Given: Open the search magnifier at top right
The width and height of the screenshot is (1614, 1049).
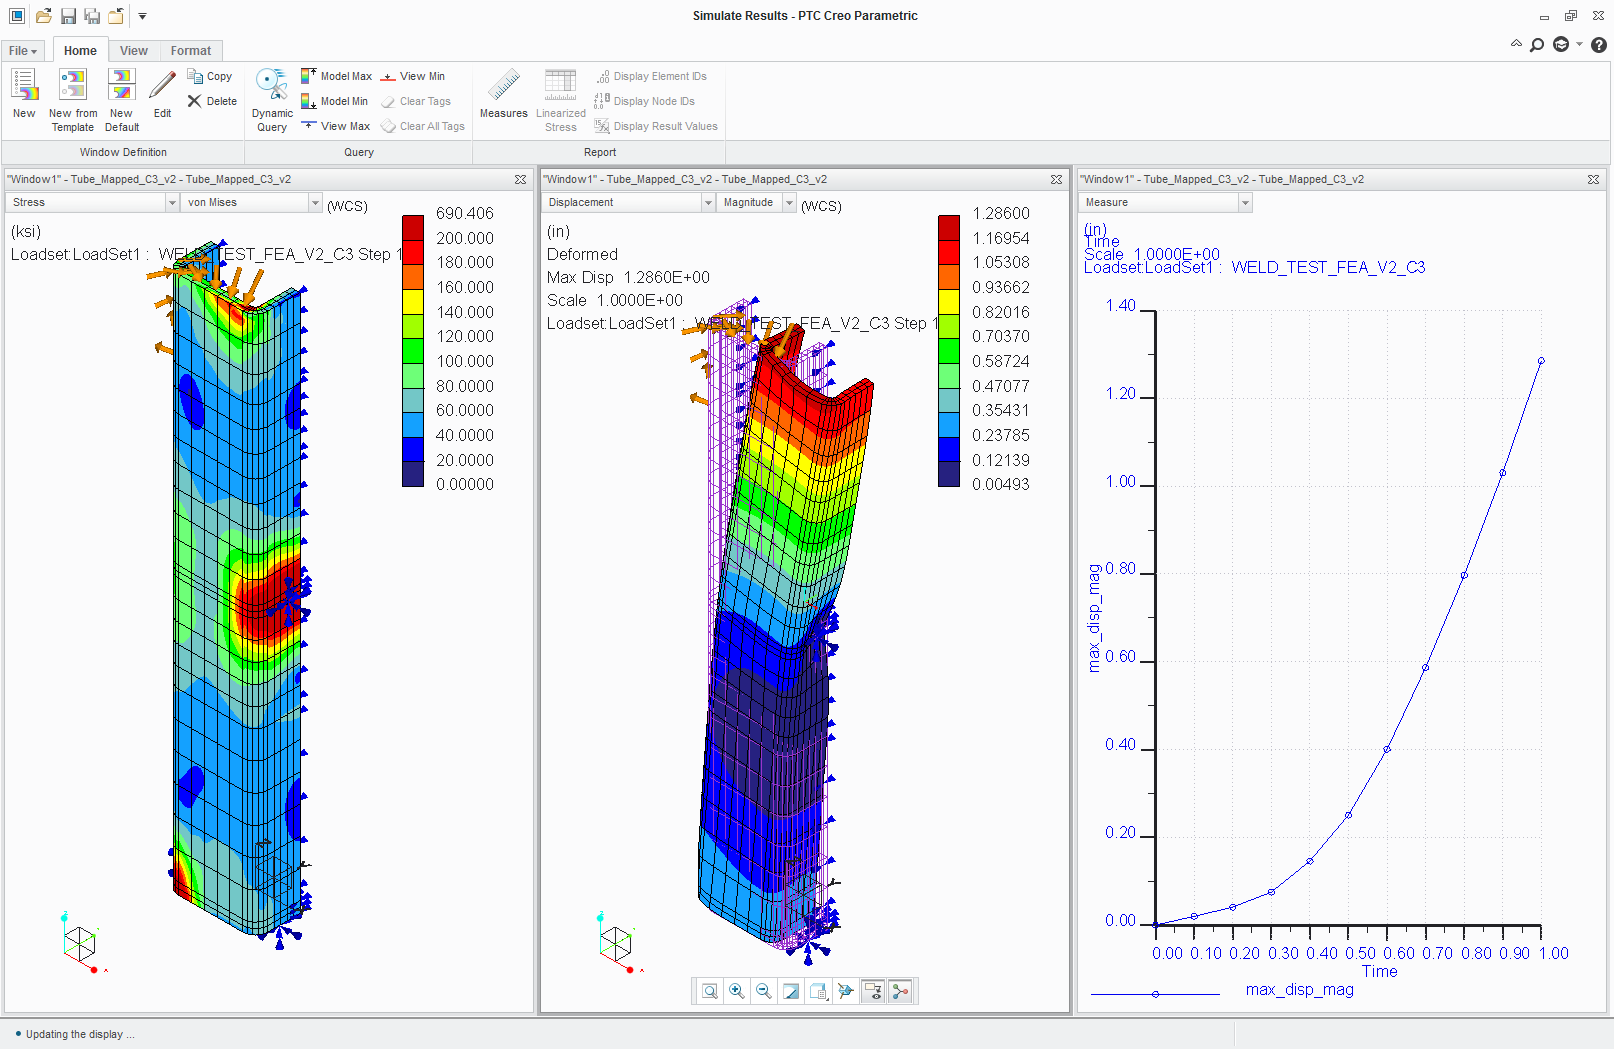Looking at the screenshot, I should pos(1537,44).
